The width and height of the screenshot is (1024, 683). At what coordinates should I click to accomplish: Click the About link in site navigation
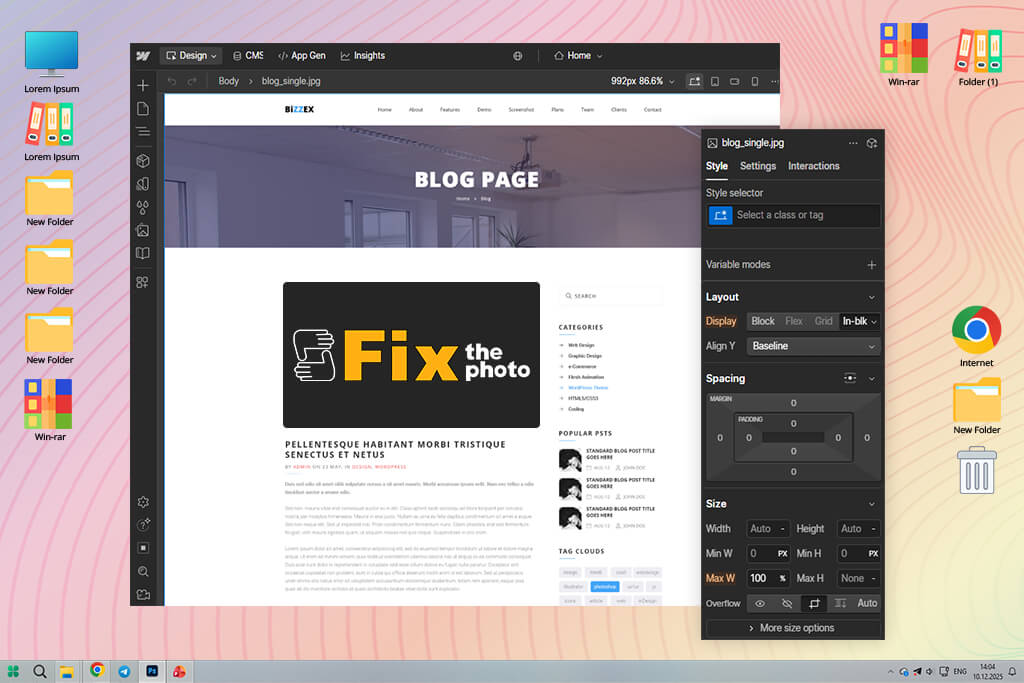416,110
